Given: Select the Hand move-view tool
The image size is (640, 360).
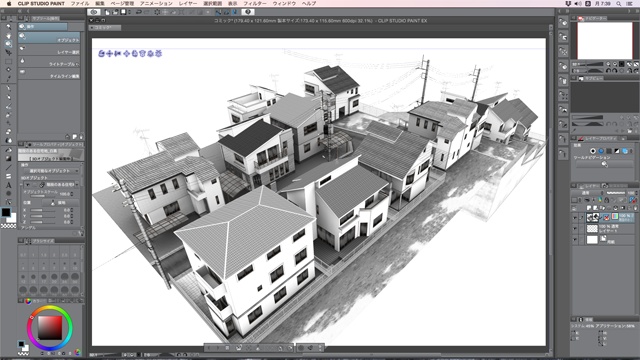Looking at the screenshot, I should (8, 36).
